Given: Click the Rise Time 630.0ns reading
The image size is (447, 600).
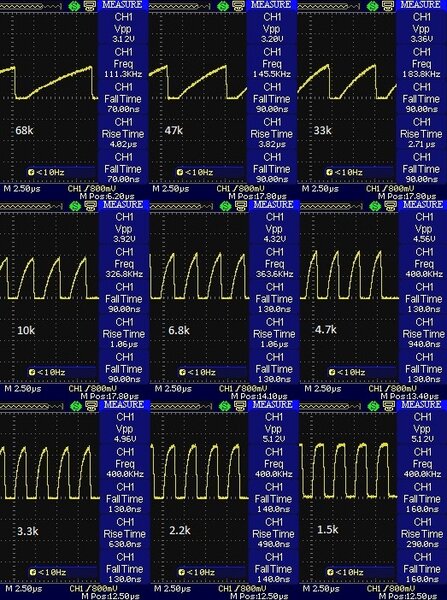Looking at the screenshot, I should coord(124,545).
